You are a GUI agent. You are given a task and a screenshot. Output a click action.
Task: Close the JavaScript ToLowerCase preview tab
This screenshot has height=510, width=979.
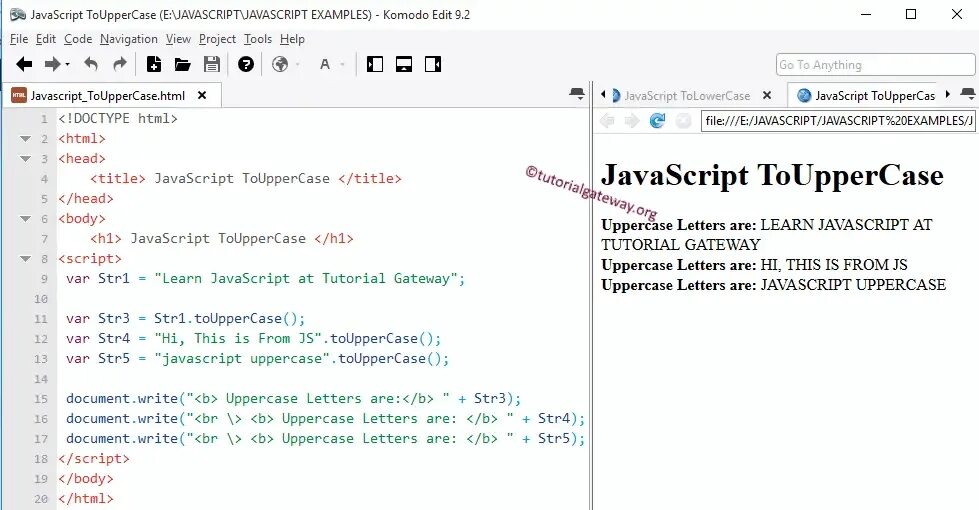point(767,96)
